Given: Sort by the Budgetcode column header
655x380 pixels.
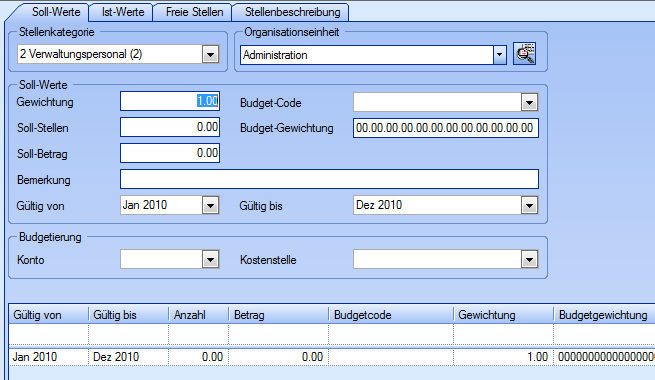Looking at the screenshot, I should point(391,314).
